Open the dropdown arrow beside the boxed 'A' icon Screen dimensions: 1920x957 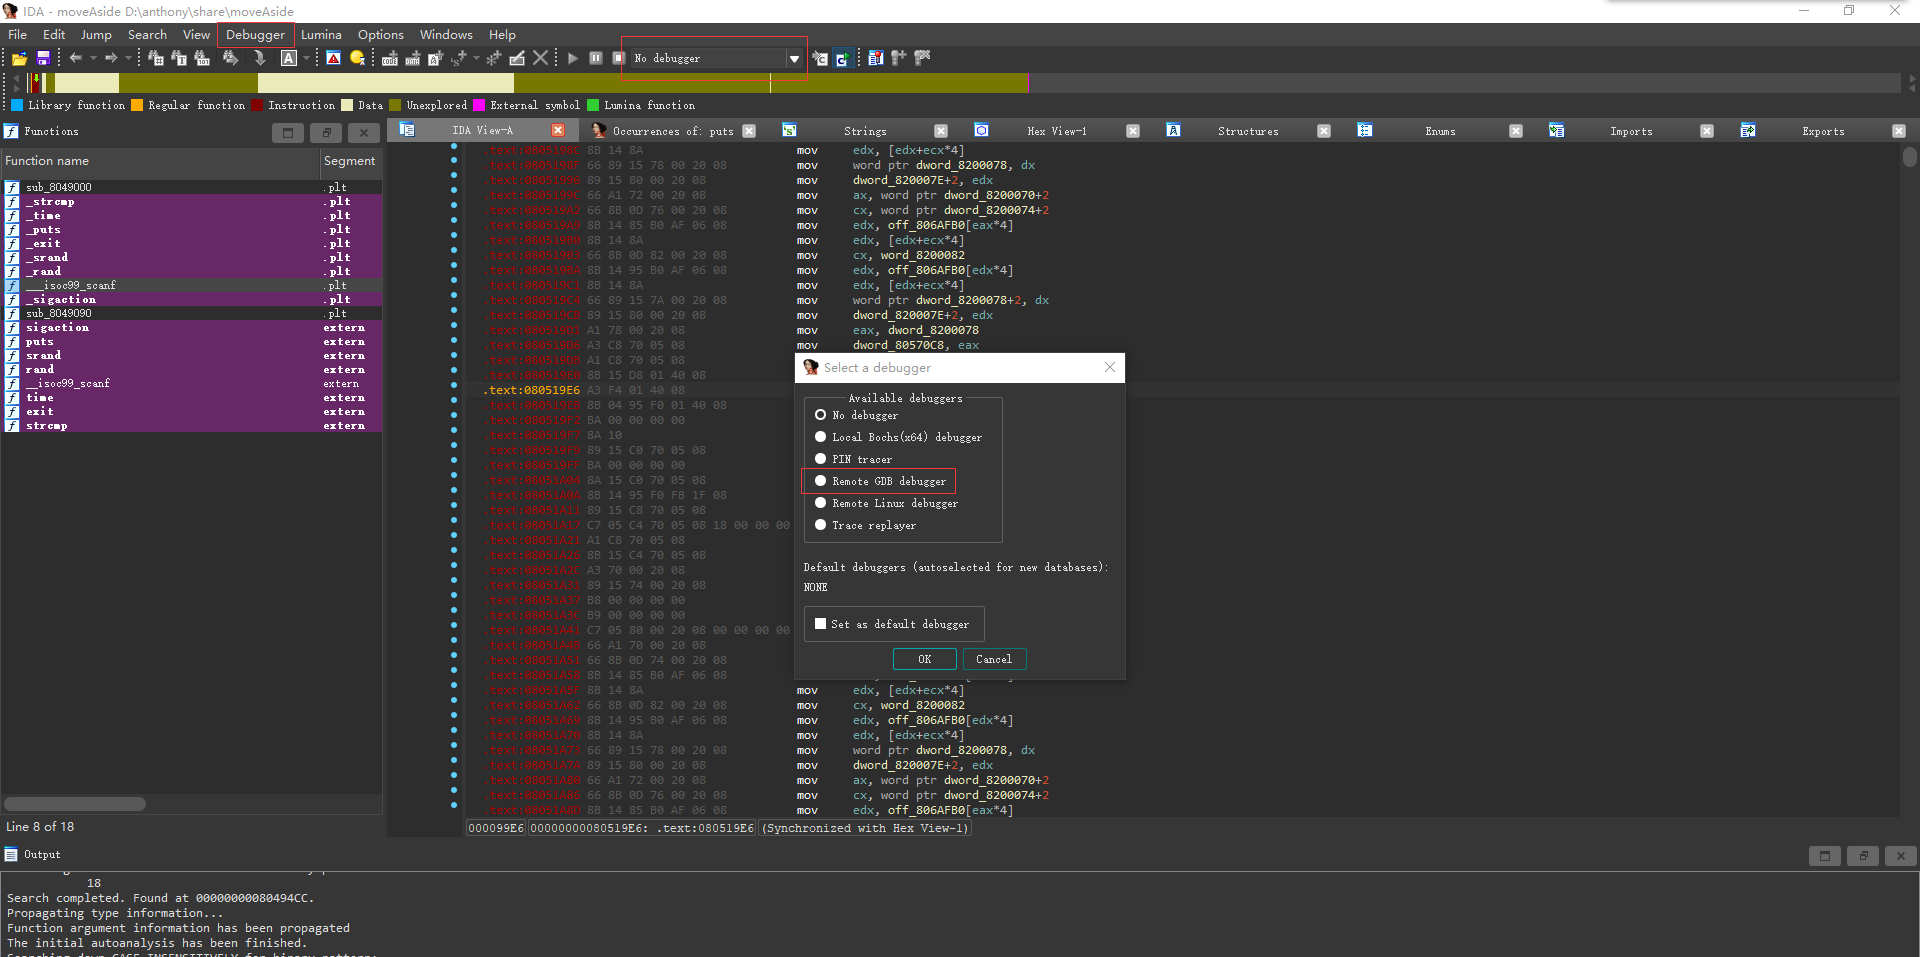[306, 58]
